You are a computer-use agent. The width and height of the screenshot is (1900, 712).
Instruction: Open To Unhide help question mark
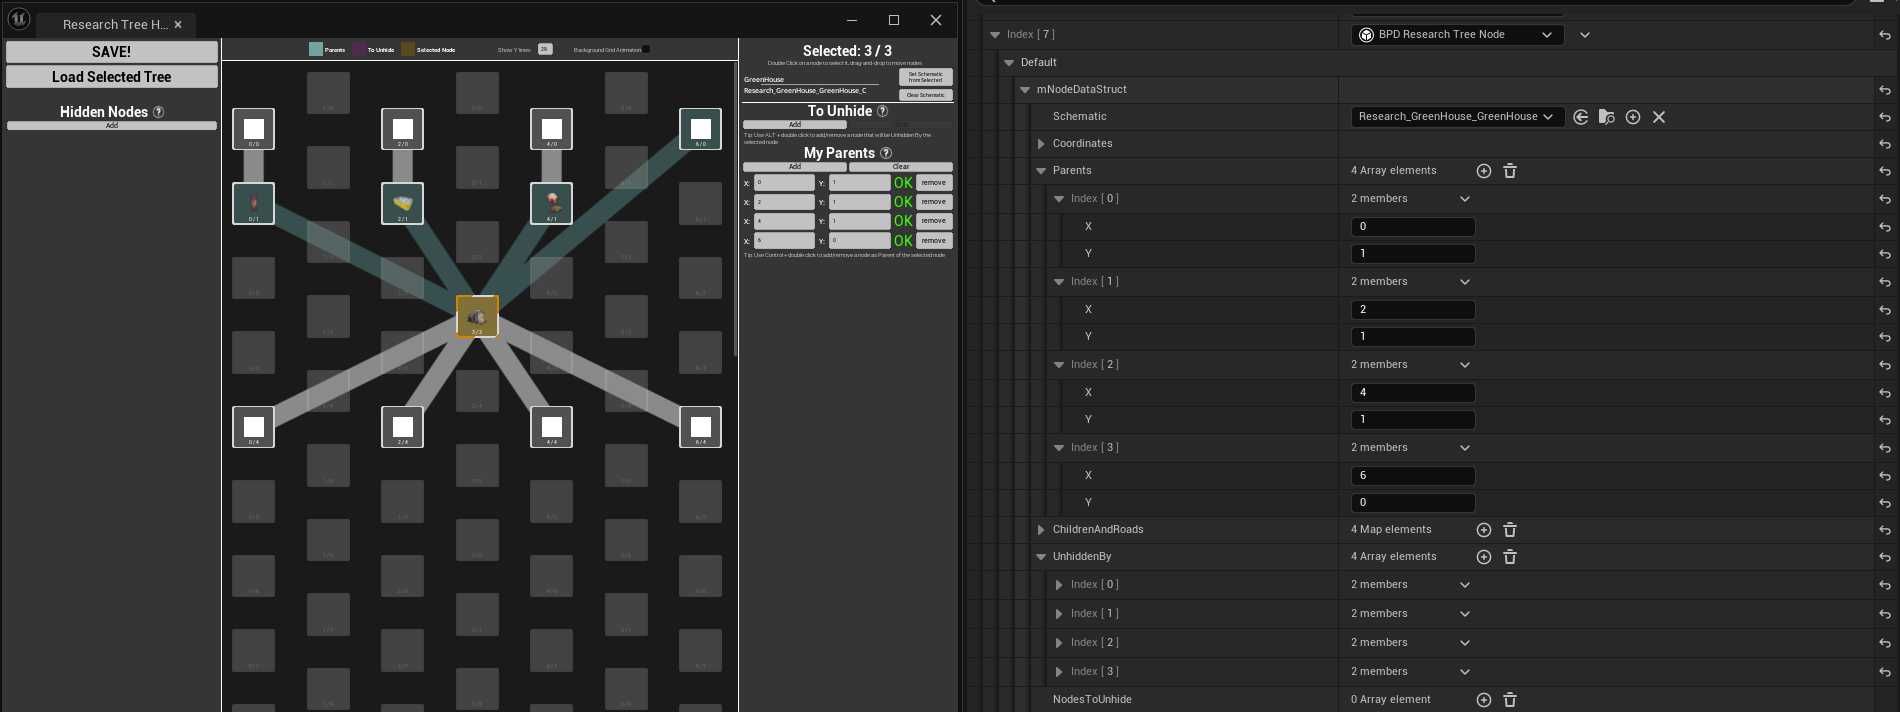[x=882, y=111]
